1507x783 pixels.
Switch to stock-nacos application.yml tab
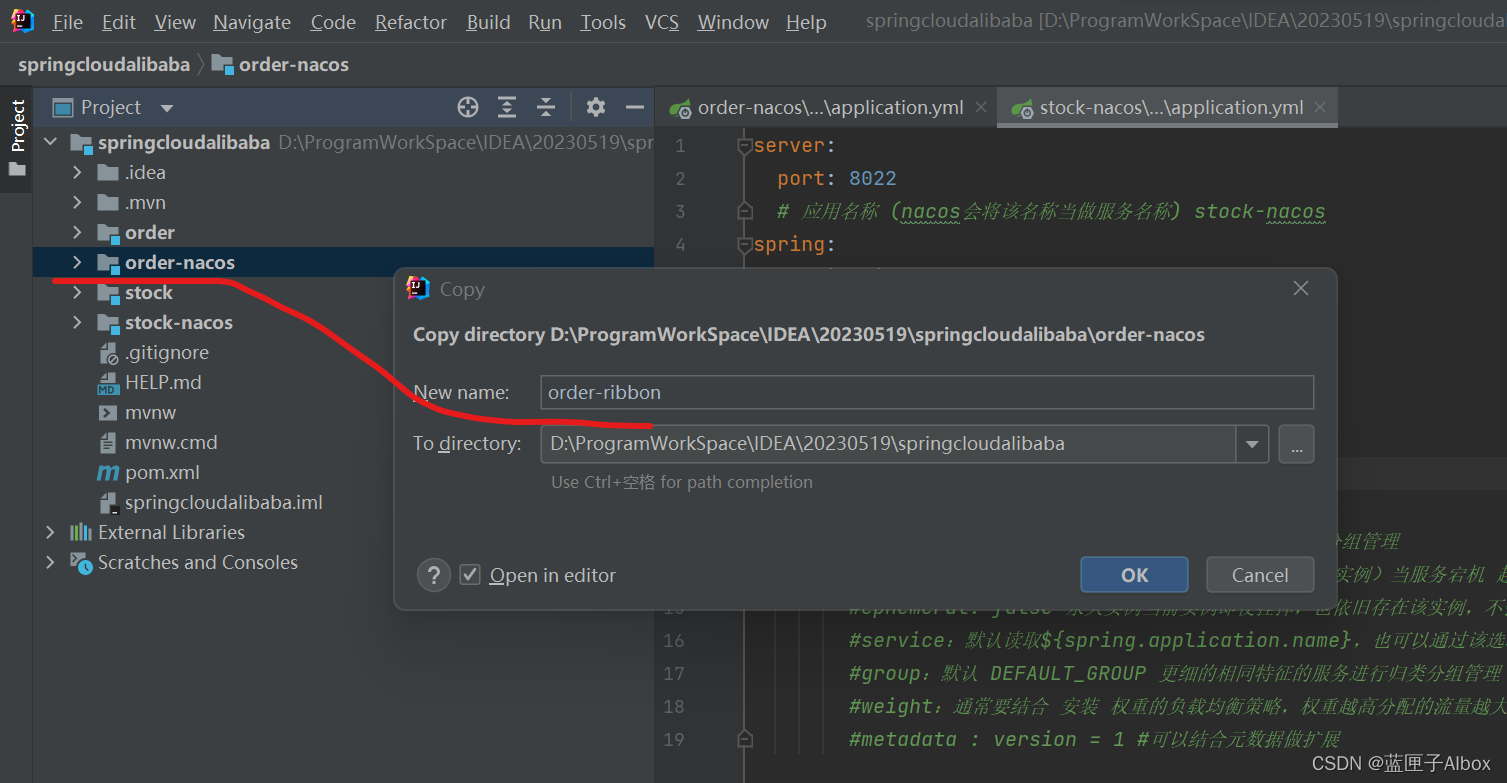coord(1167,107)
